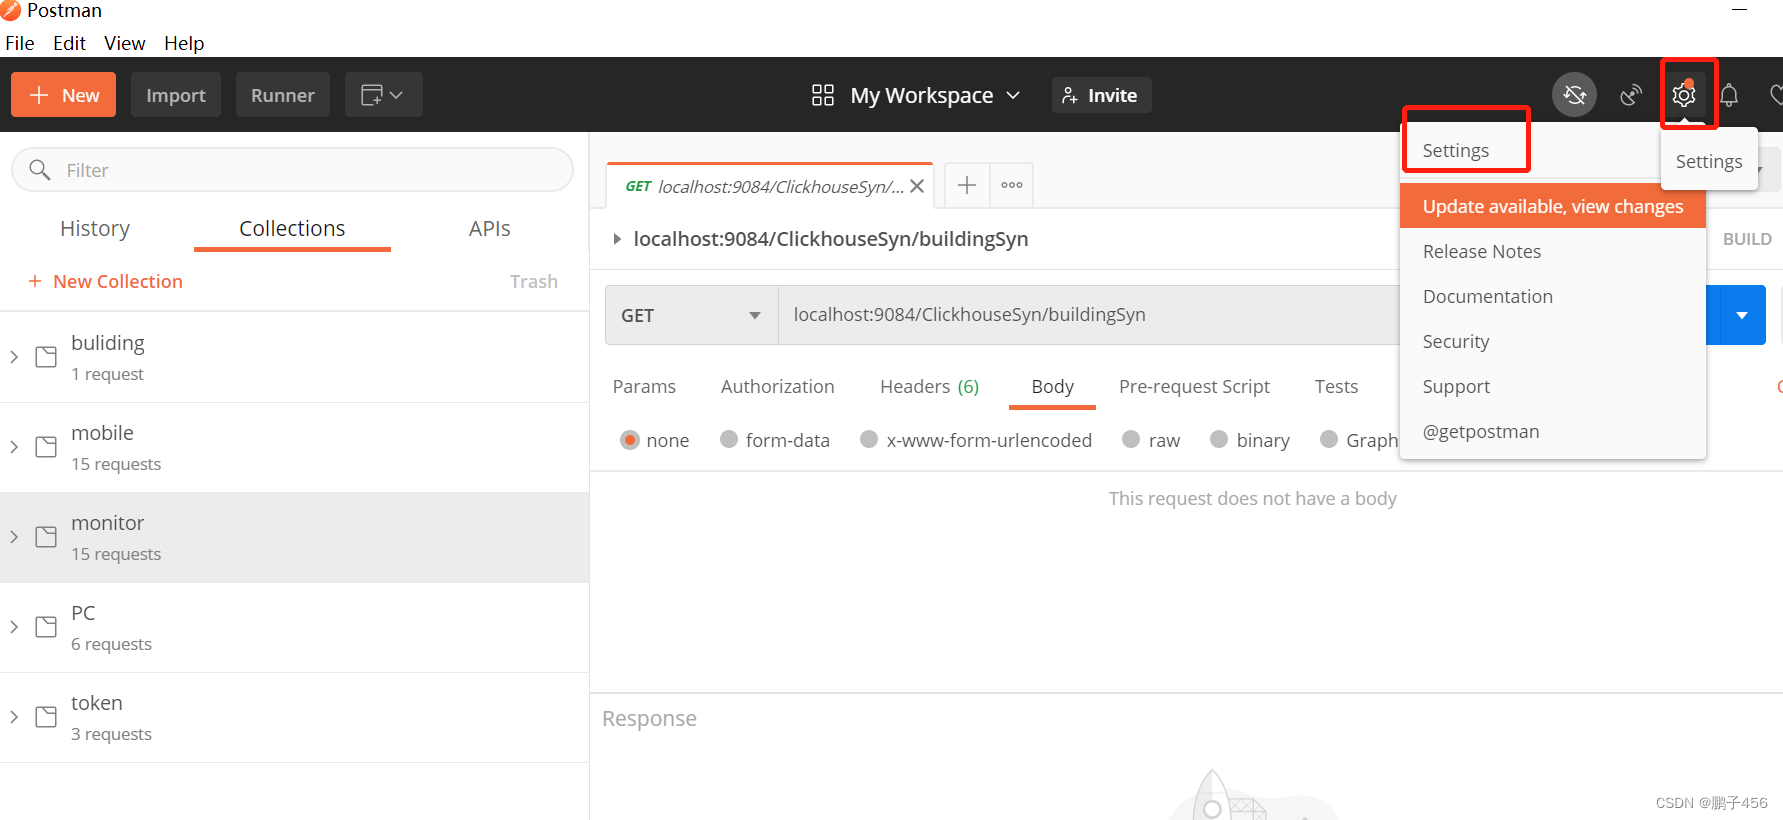Screen dimensions: 1783x820
Task: Switch to the History tab
Action: pos(95,228)
